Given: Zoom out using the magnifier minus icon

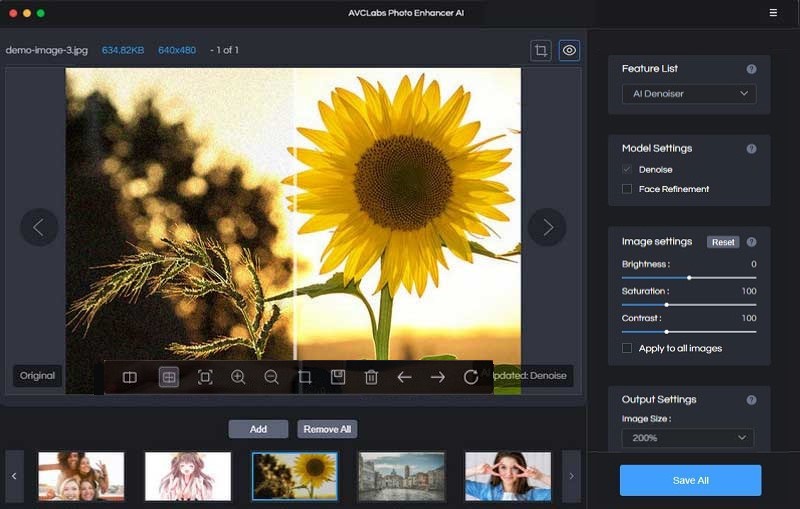Looking at the screenshot, I should point(271,377).
